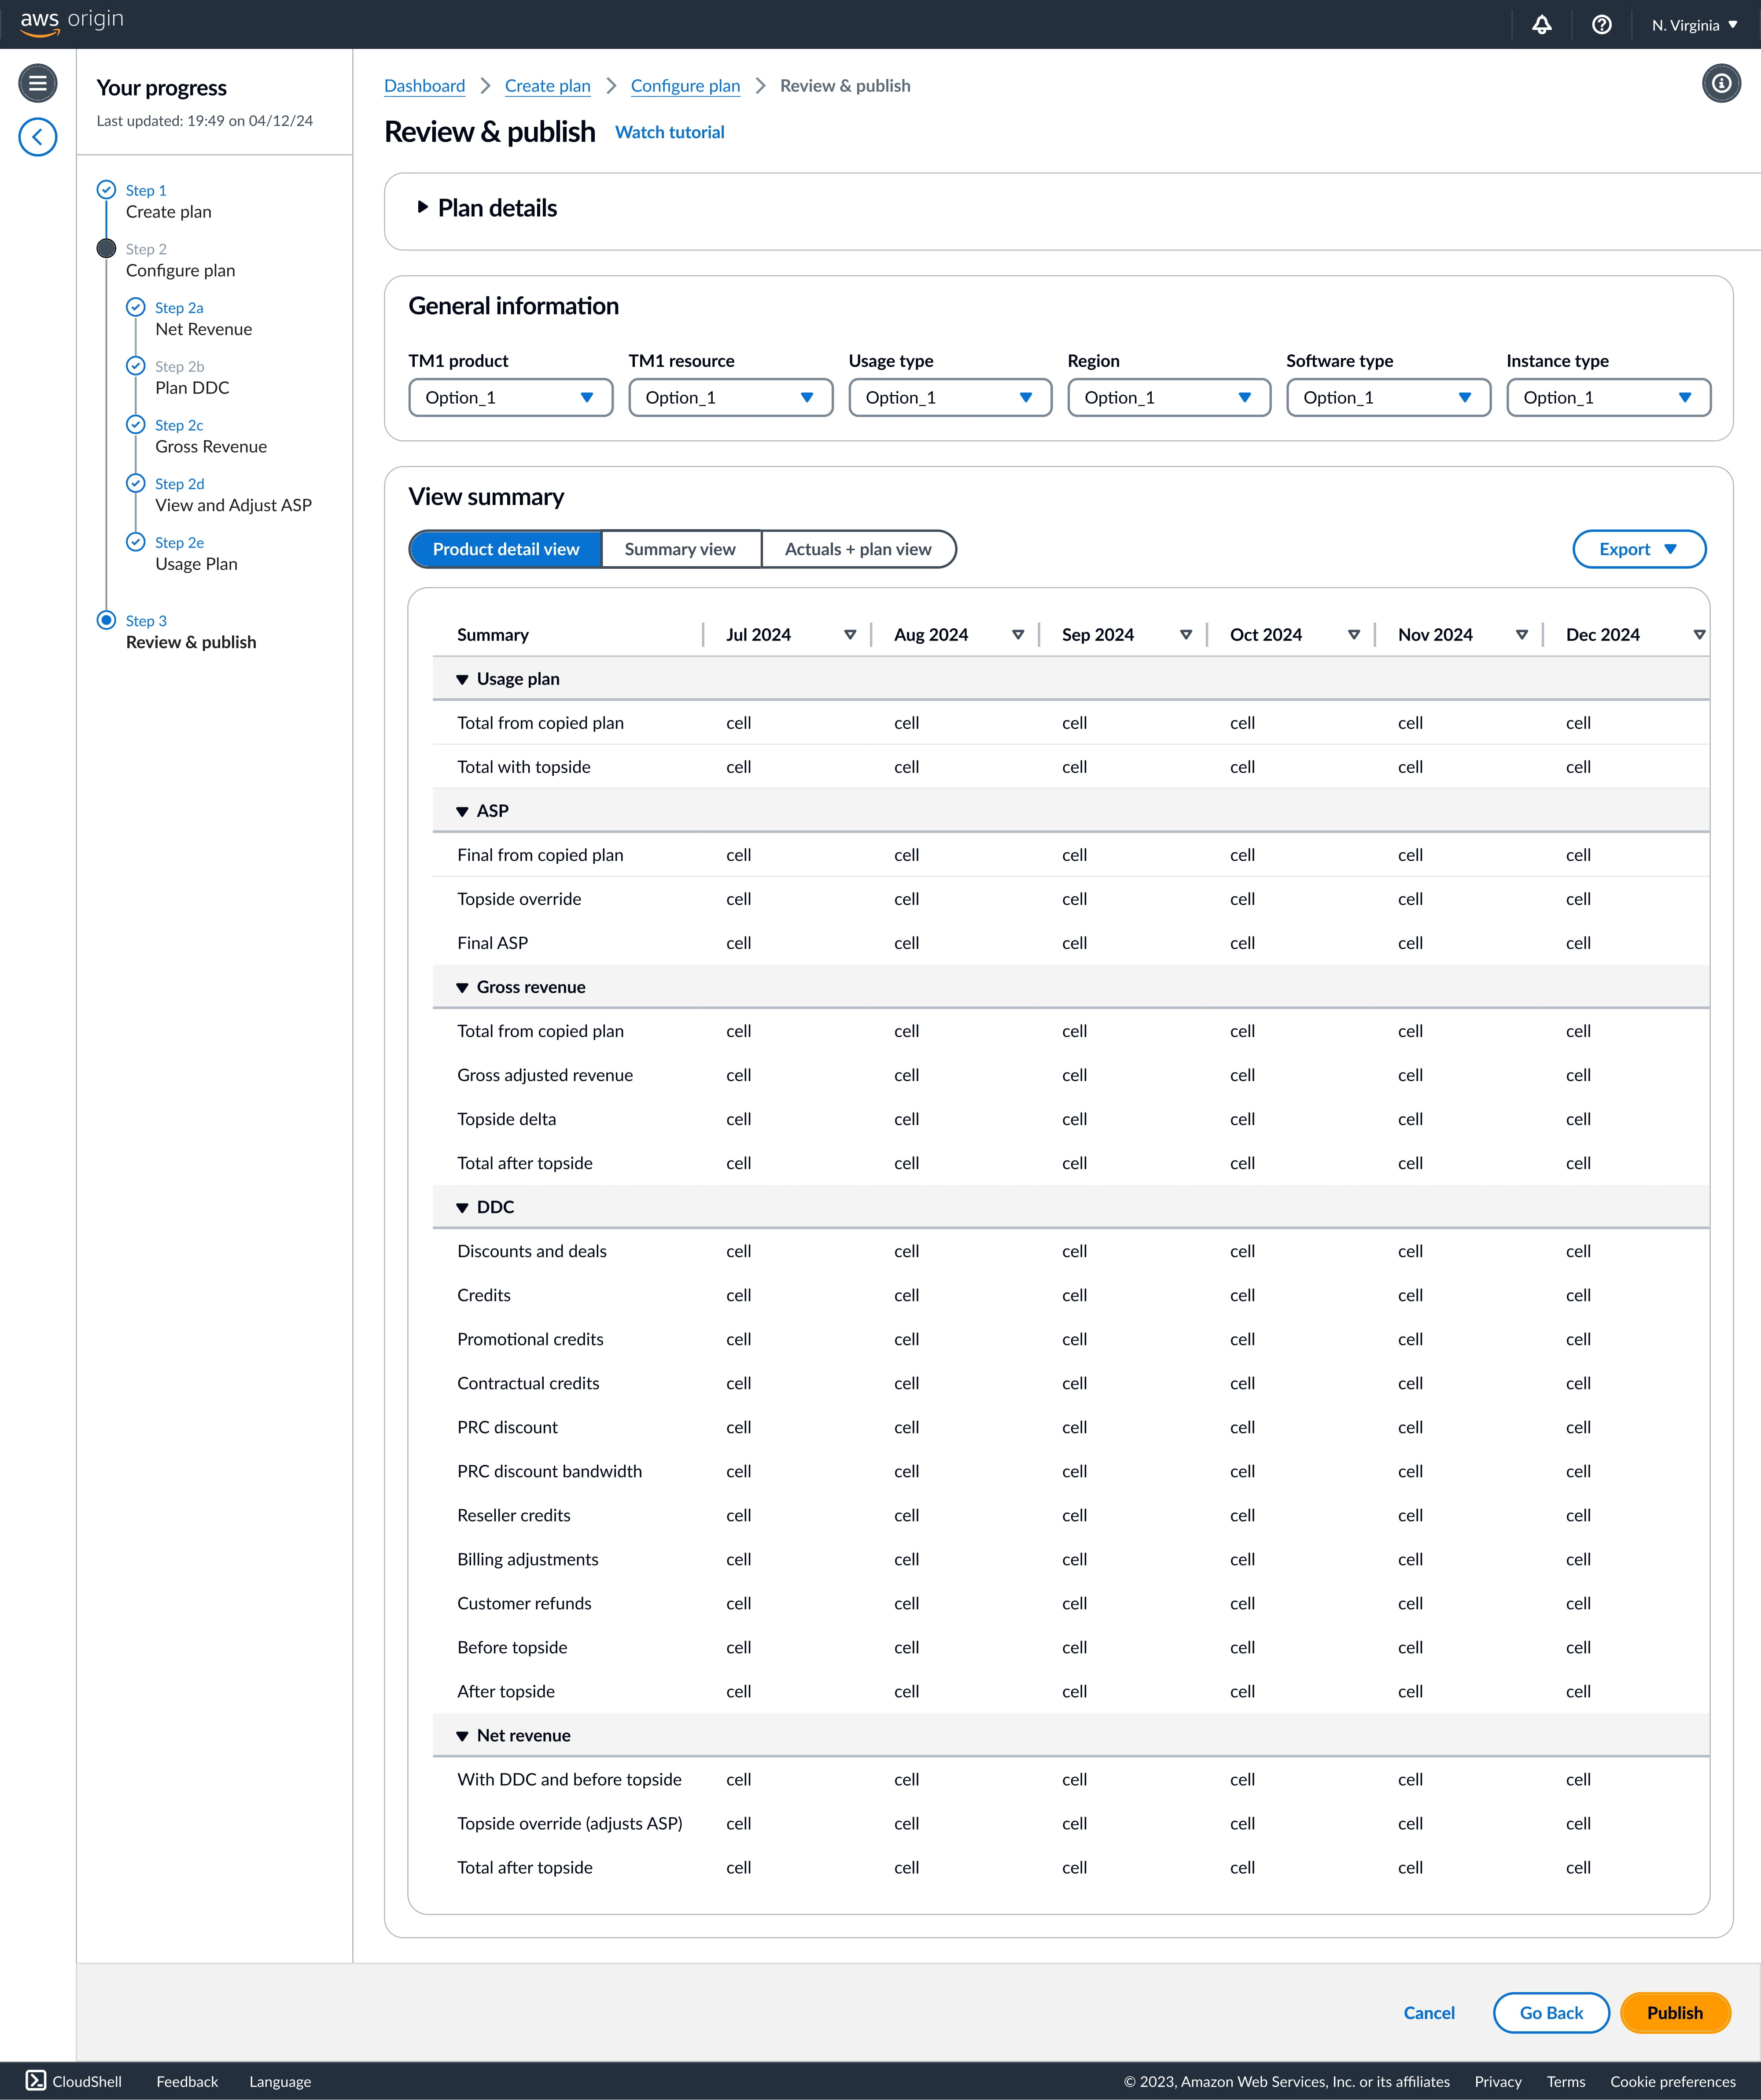The image size is (1761, 2100).
Task: Expand the Plan details section
Action: pyautogui.click(x=423, y=208)
